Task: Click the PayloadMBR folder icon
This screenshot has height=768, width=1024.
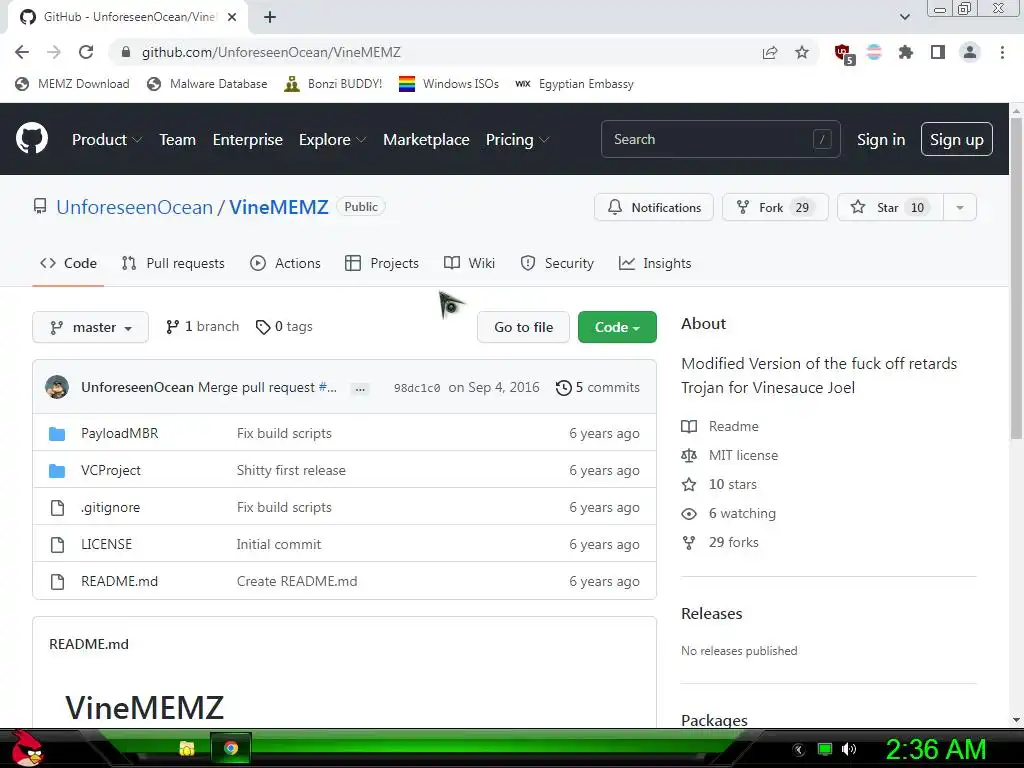Action: tap(57, 434)
